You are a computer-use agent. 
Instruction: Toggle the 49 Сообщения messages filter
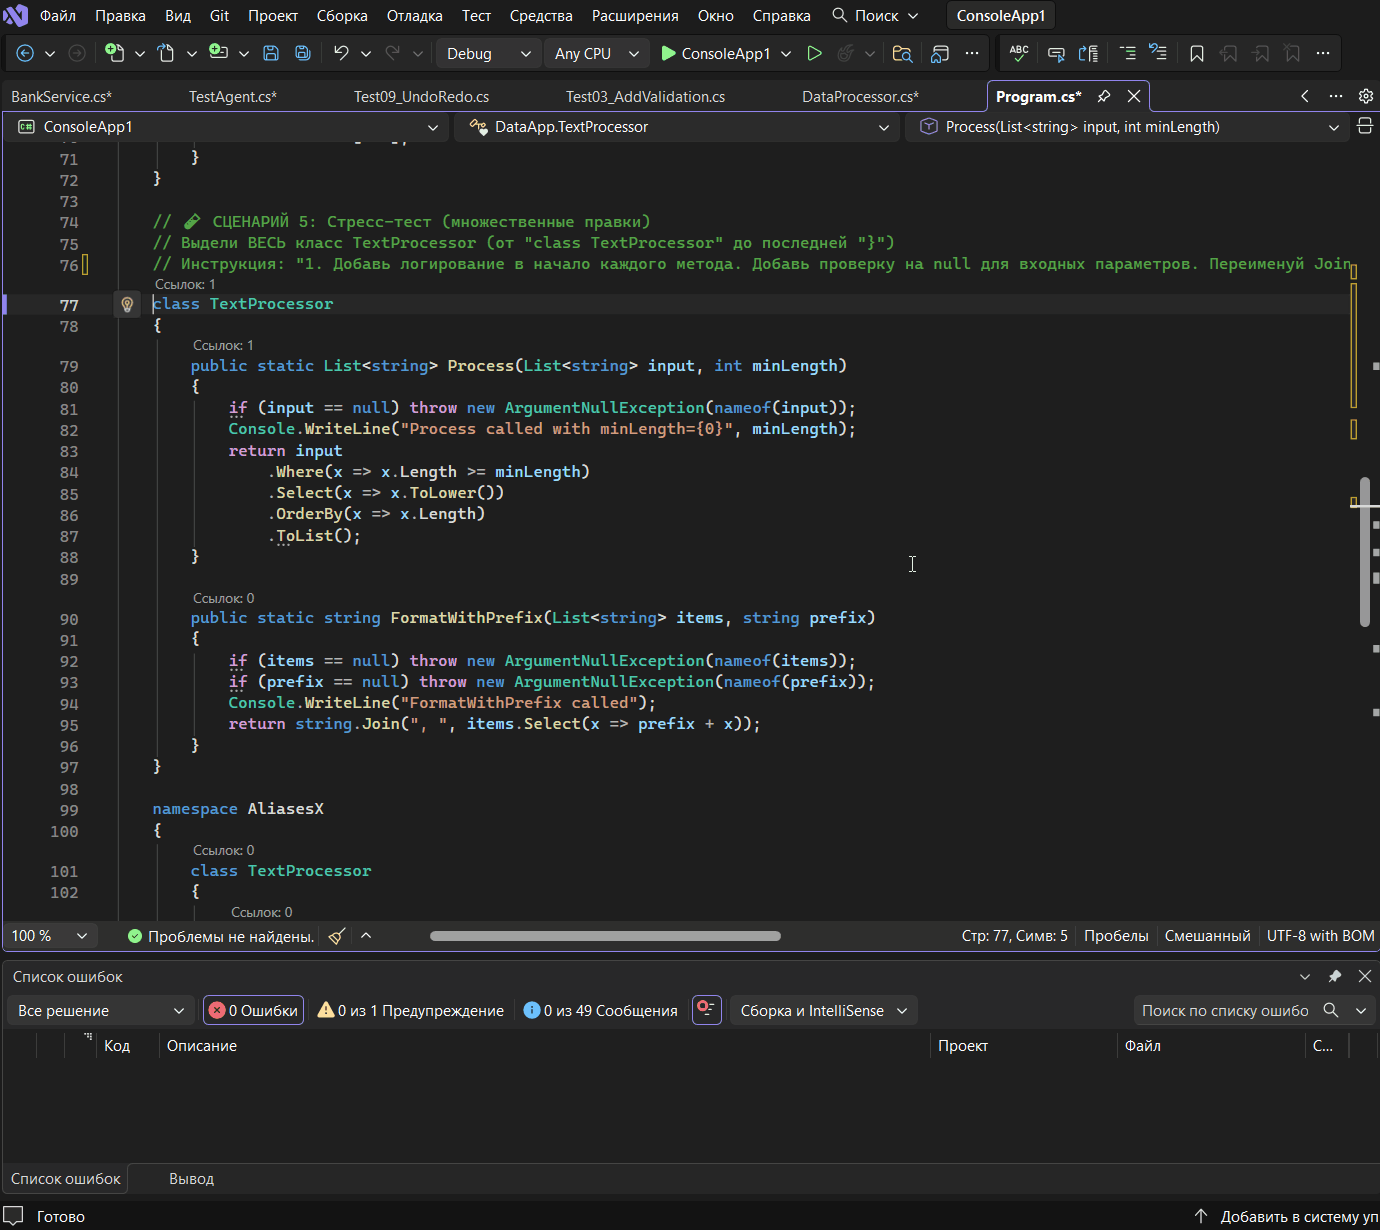pos(601,1010)
